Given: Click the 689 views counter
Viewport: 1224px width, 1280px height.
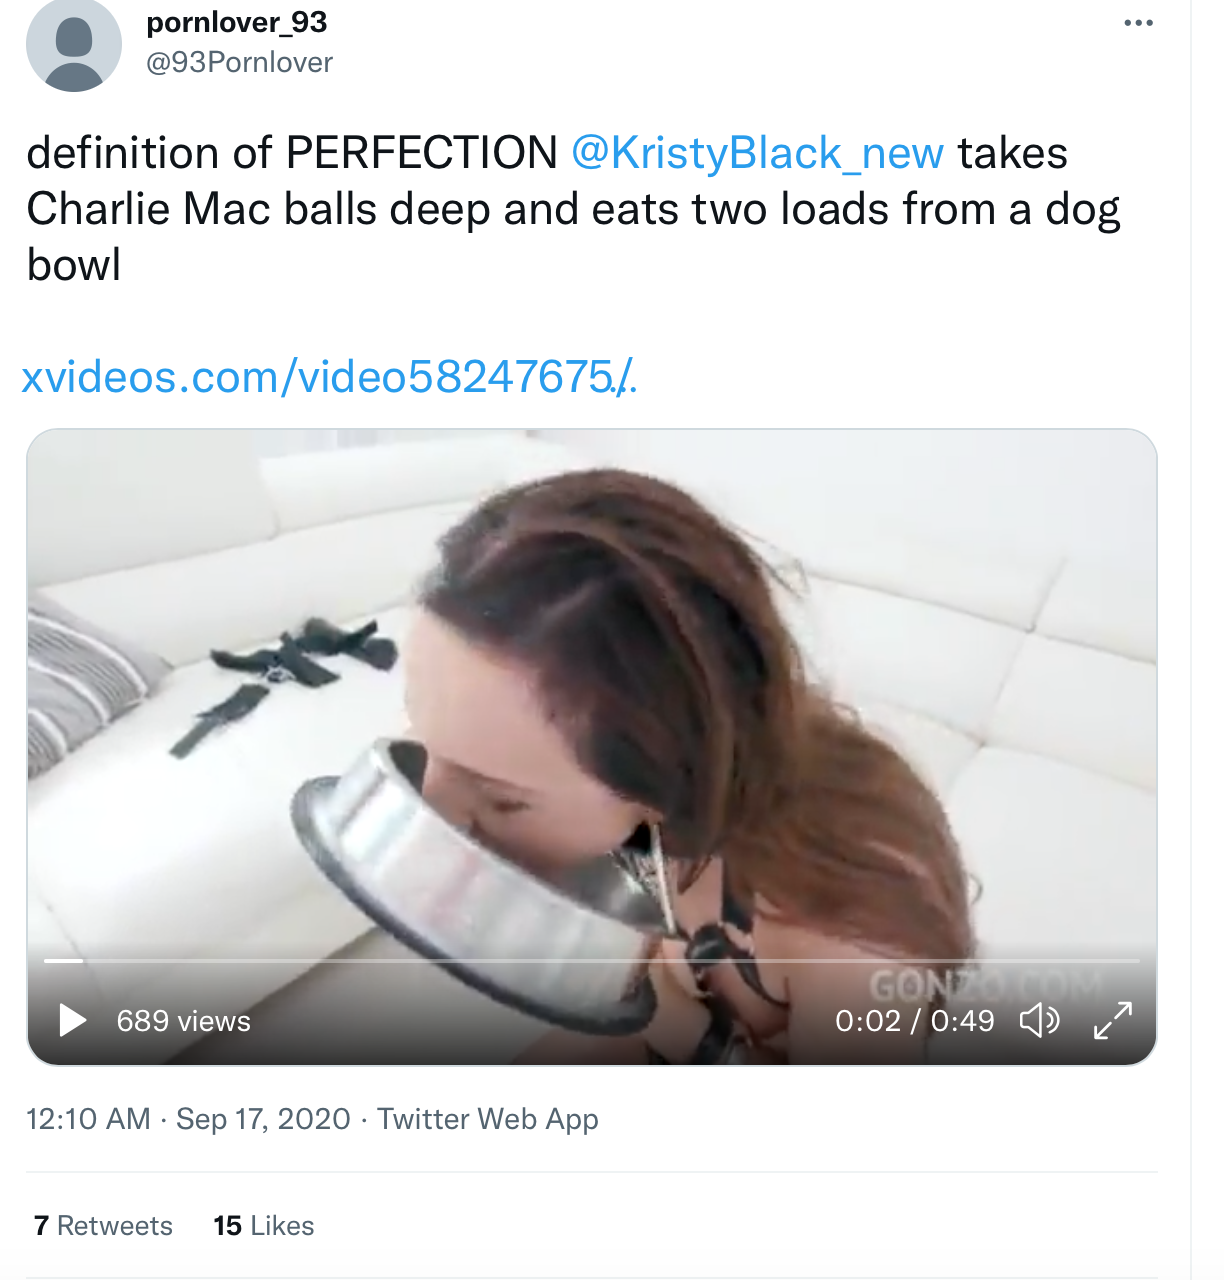Looking at the screenshot, I should click(183, 1021).
